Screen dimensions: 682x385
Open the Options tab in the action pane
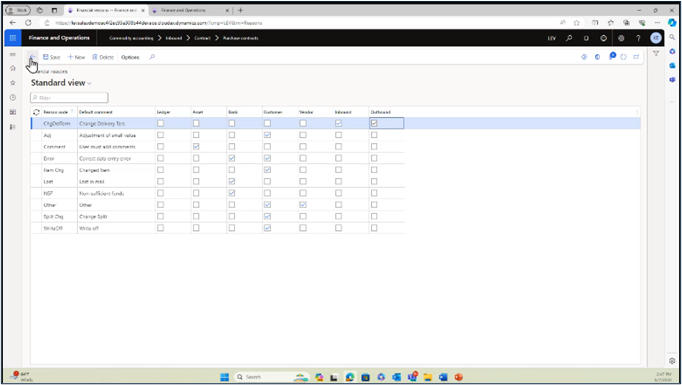pos(130,57)
